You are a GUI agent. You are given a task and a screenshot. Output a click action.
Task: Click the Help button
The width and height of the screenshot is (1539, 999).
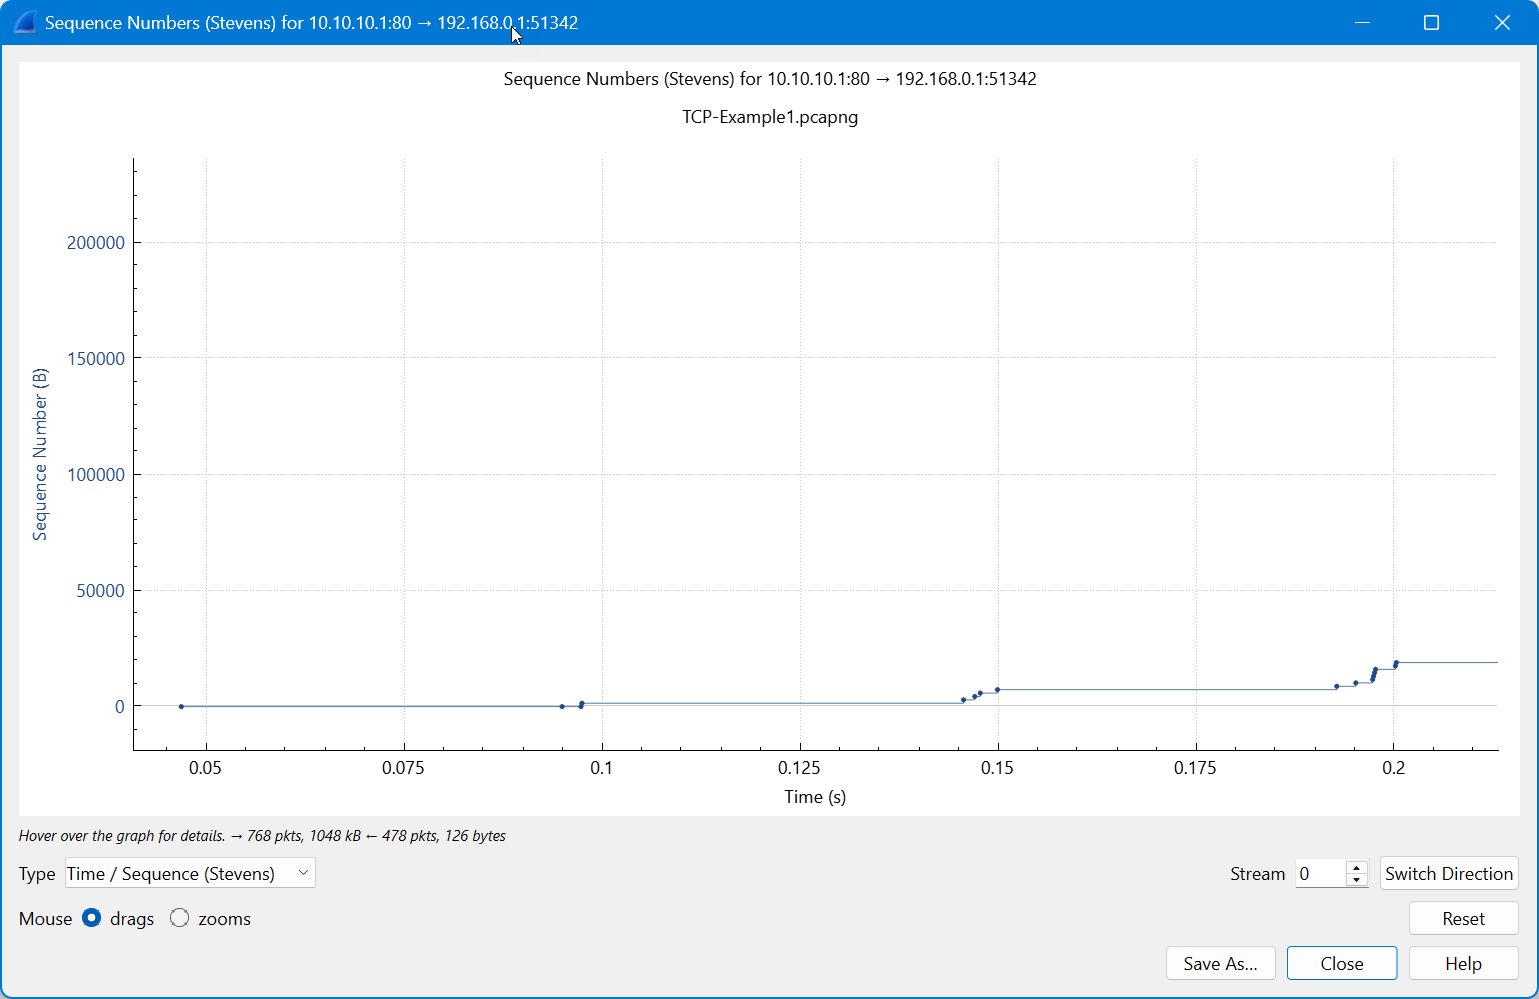[1463, 963]
